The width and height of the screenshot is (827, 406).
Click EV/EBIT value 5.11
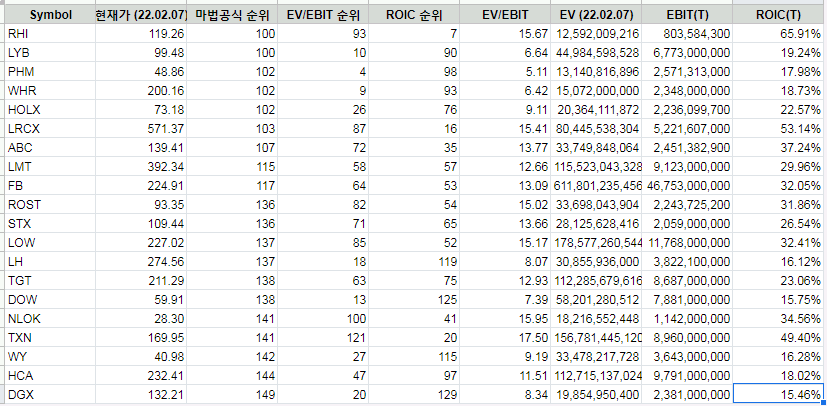click(x=505, y=72)
